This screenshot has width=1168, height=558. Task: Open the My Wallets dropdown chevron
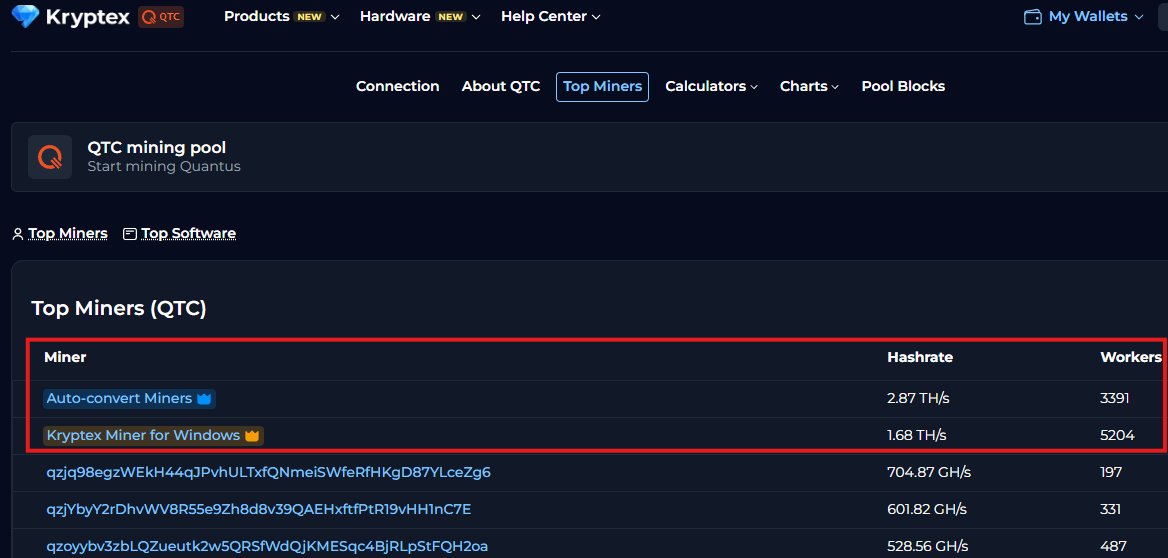1138,17
